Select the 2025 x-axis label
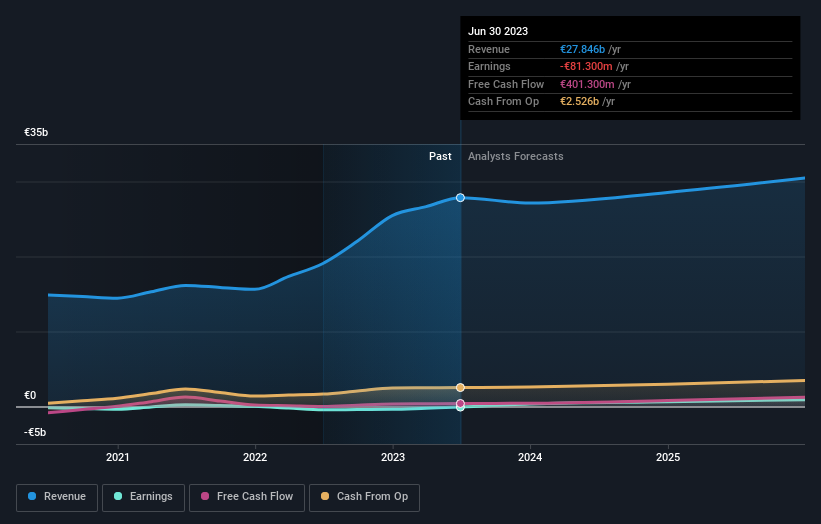Viewport: 821px width, 524px height. click(668, 457)
